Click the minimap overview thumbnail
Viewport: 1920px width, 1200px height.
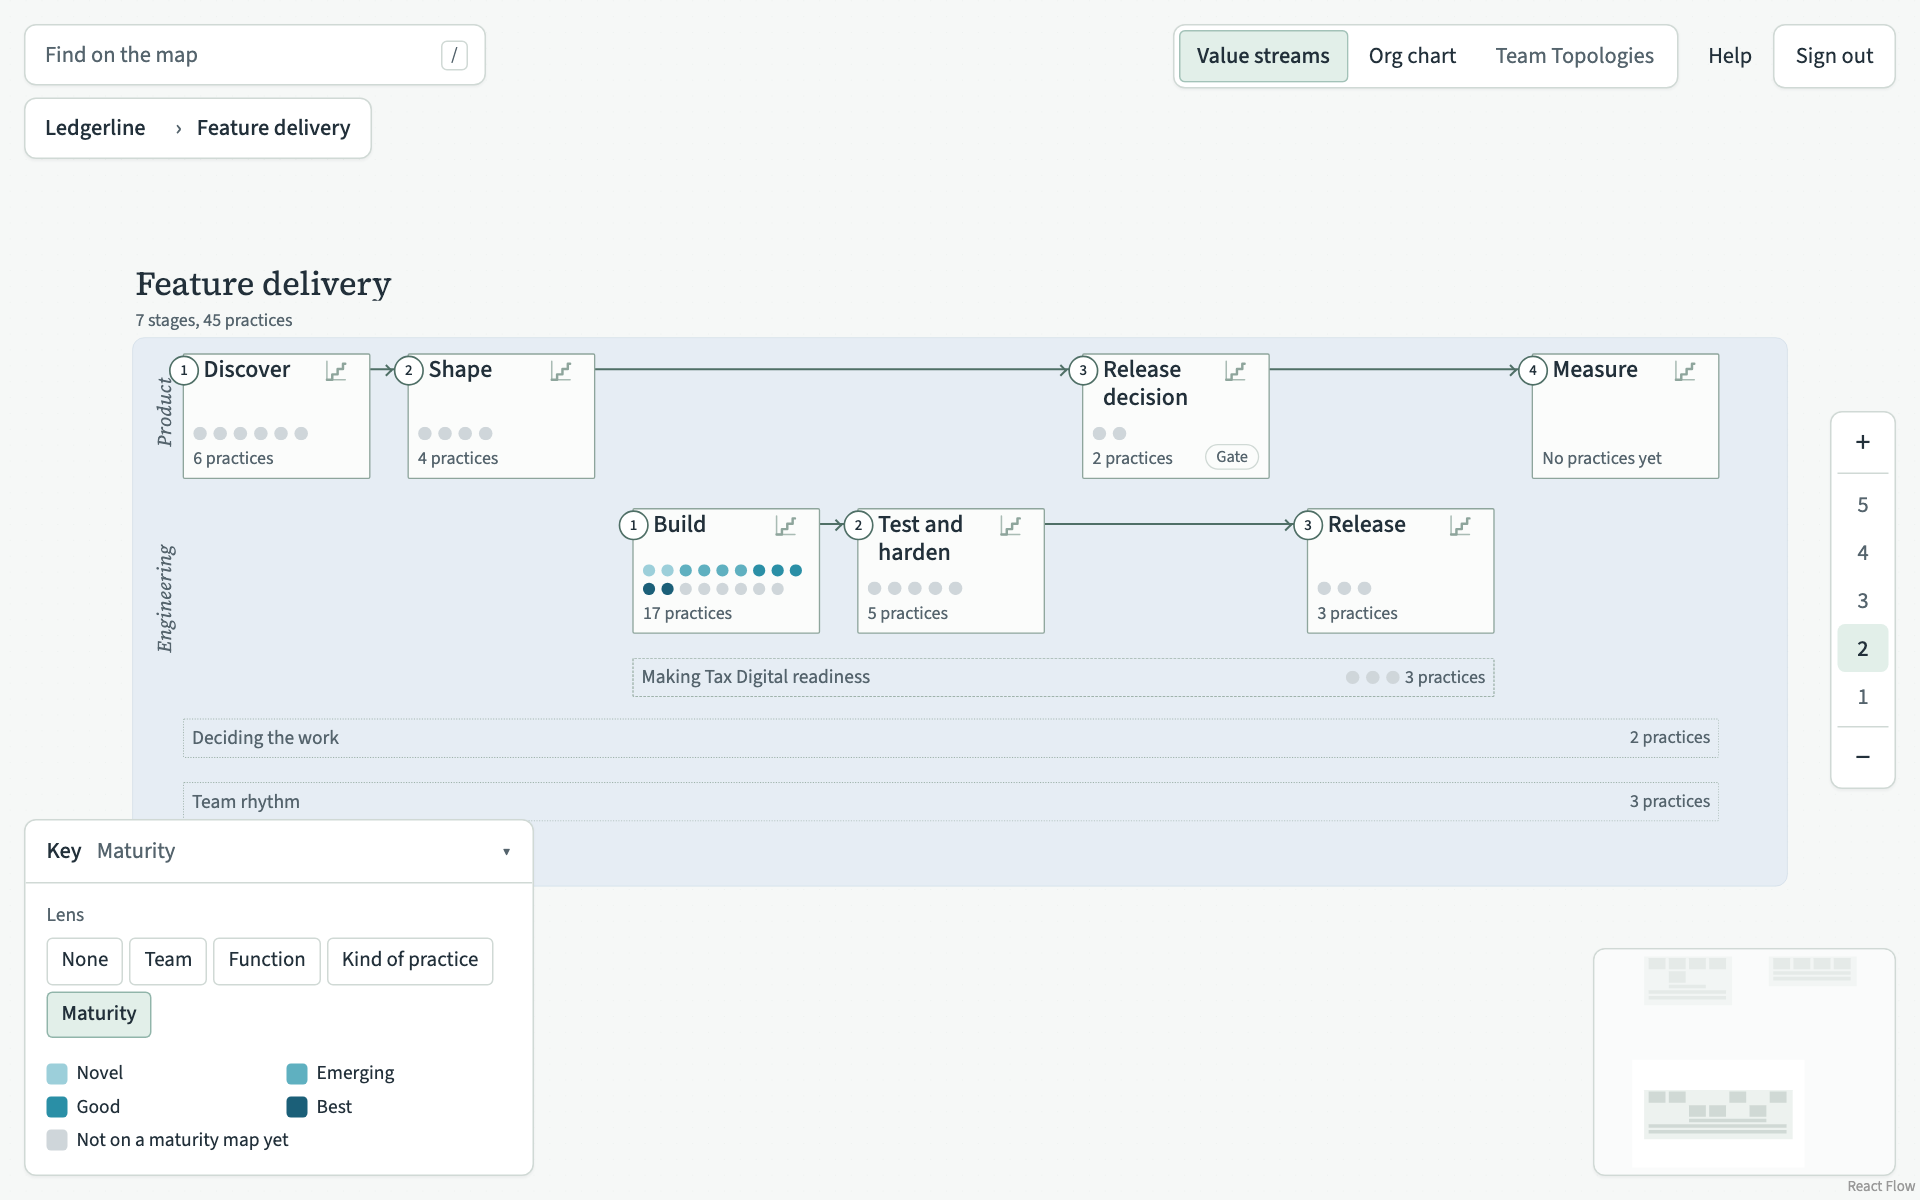[x=1744, y=1062]
